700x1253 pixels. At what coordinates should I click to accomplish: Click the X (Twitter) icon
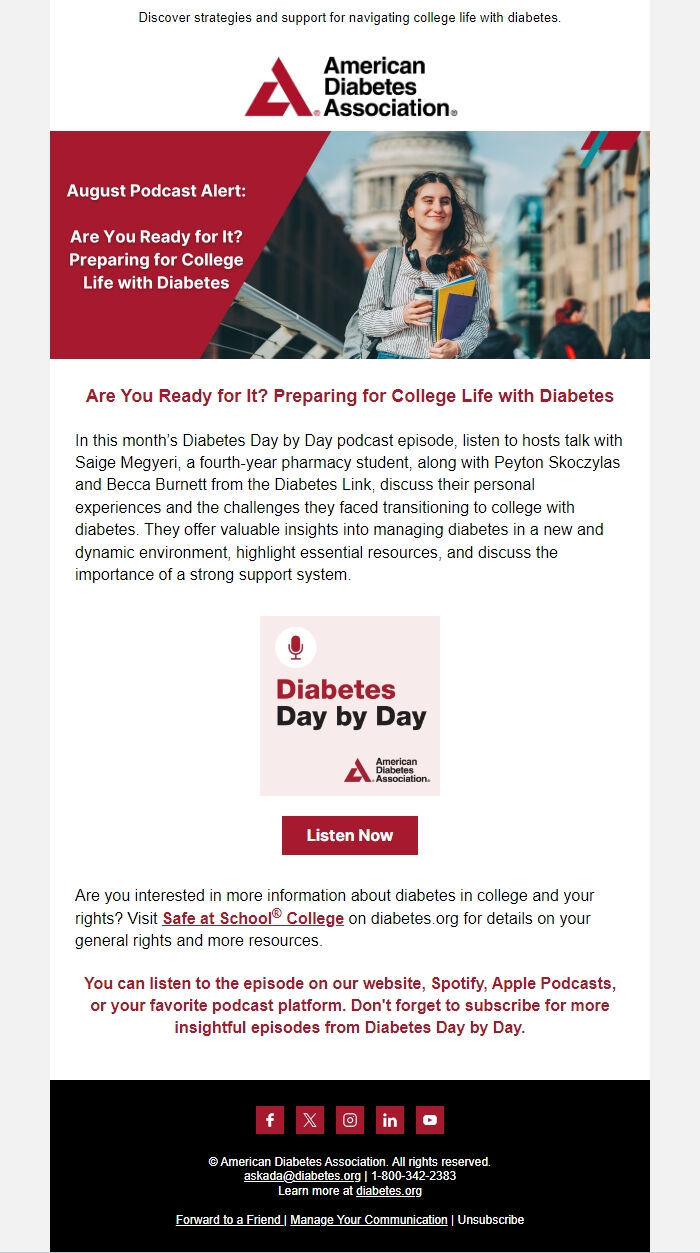pyautogui.click(x=310, y=1120)
